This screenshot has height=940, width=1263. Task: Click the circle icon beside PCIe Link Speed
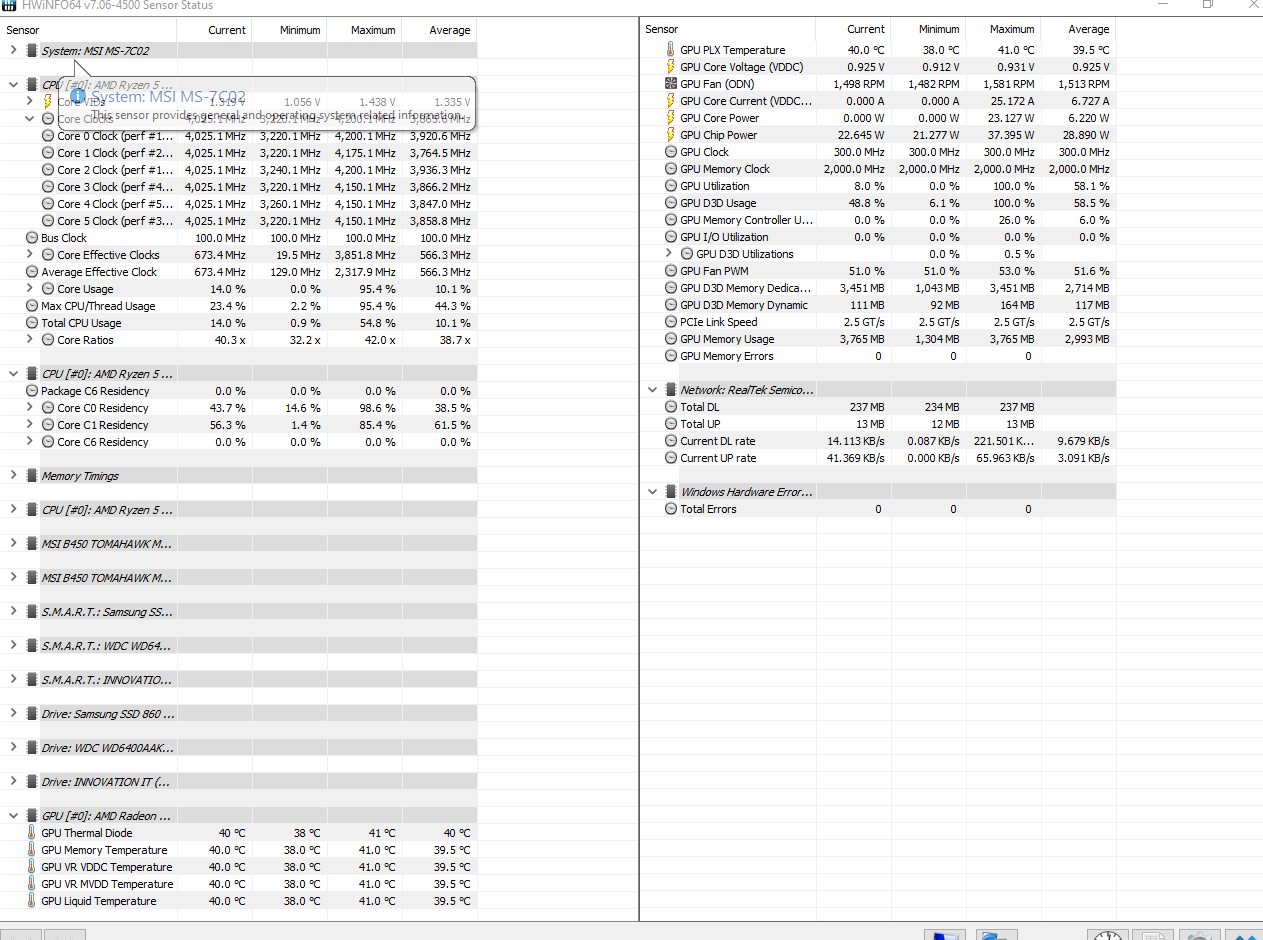pos(671,322)
